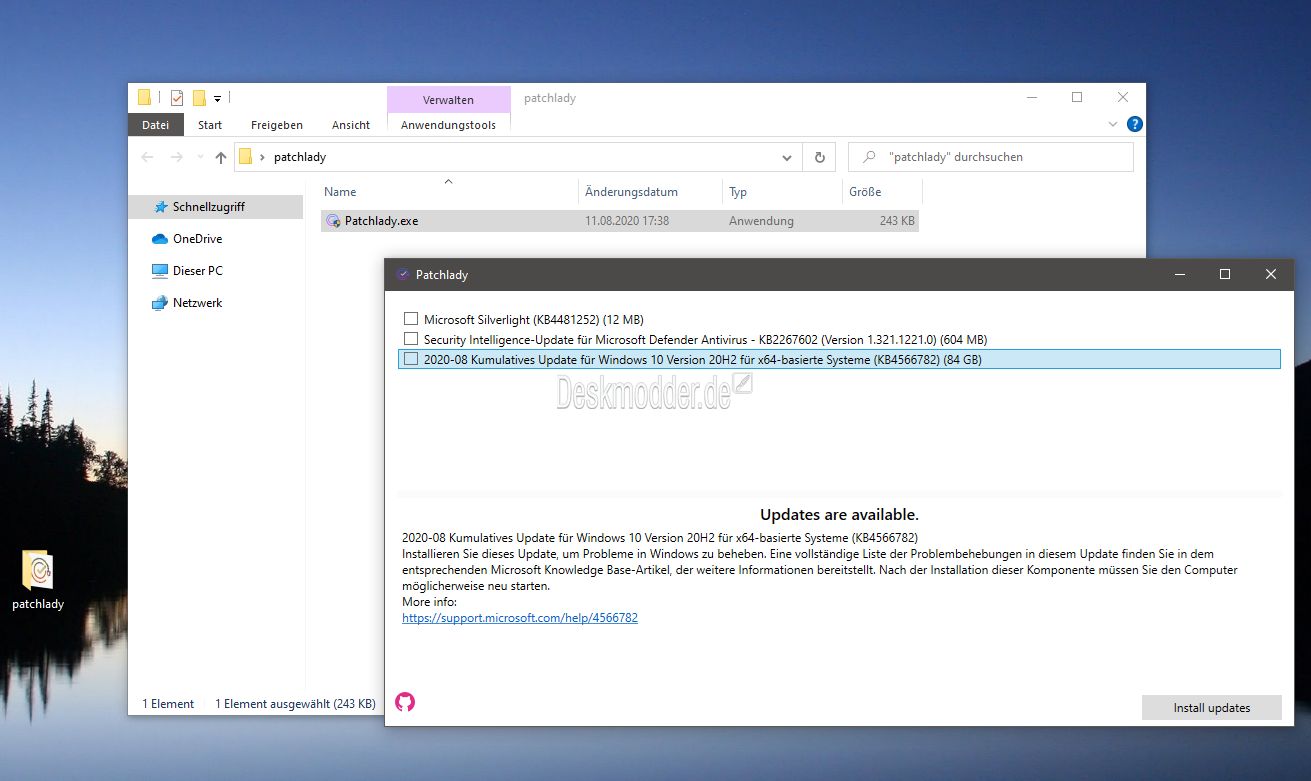Open the Explorer help question mark icon
1311x781 pixels.
(x=1134, y=125)
